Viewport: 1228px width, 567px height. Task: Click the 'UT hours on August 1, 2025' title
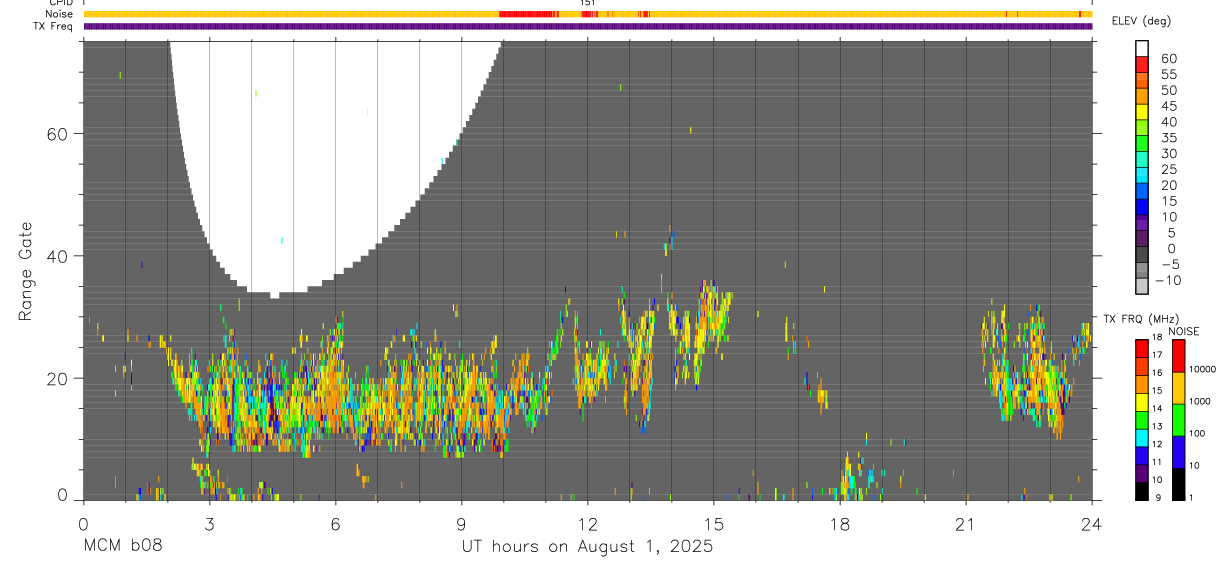pyautogui.click(x=587, y=547)
